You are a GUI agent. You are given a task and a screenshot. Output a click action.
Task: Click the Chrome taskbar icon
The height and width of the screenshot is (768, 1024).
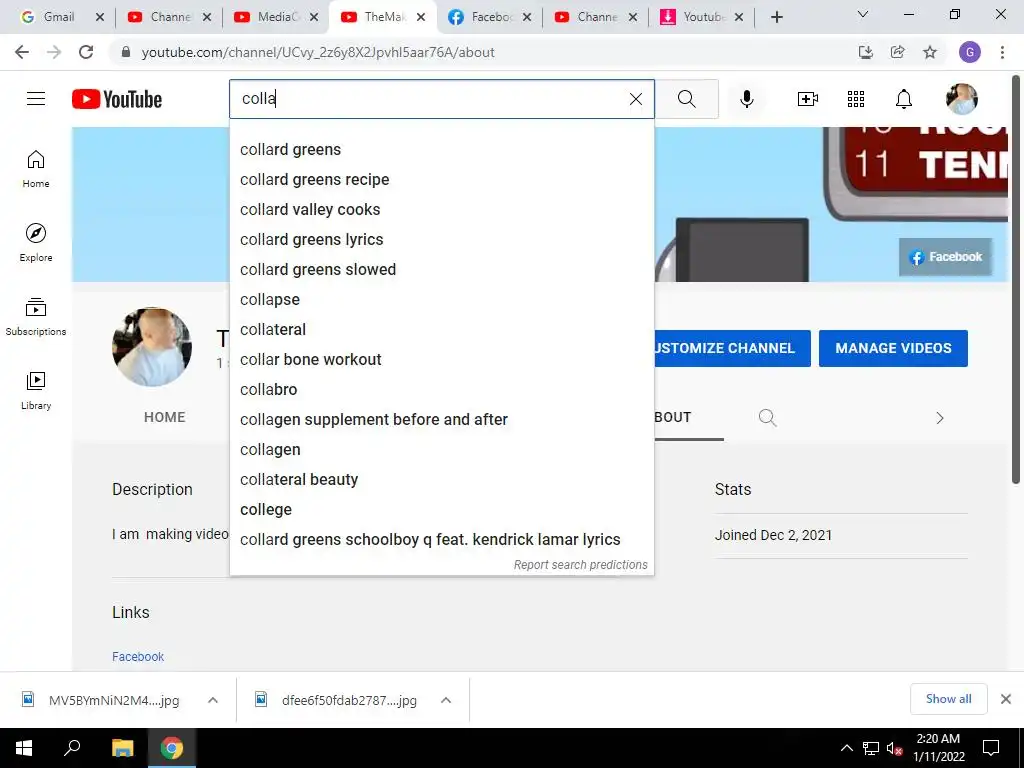click(172, 748)
